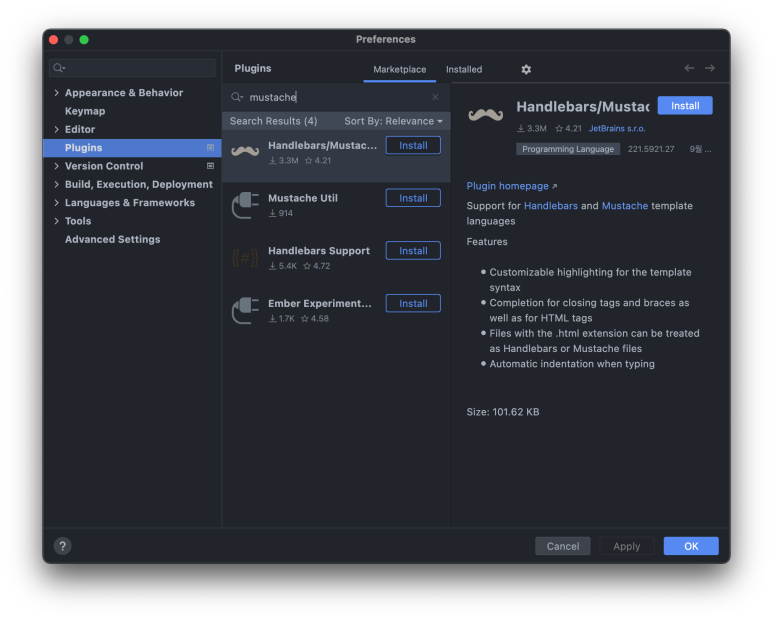773x620 pixels.
Task: Install the Mustache Util plugin
Action: click(x=413, y=198)
